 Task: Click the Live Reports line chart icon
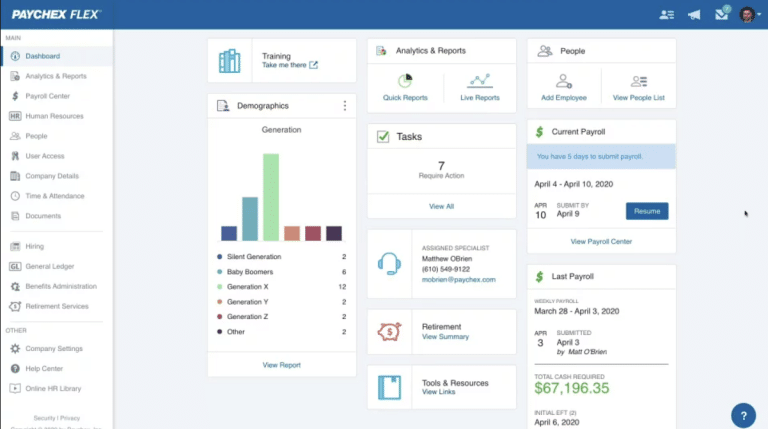click(x=480, y=80)
